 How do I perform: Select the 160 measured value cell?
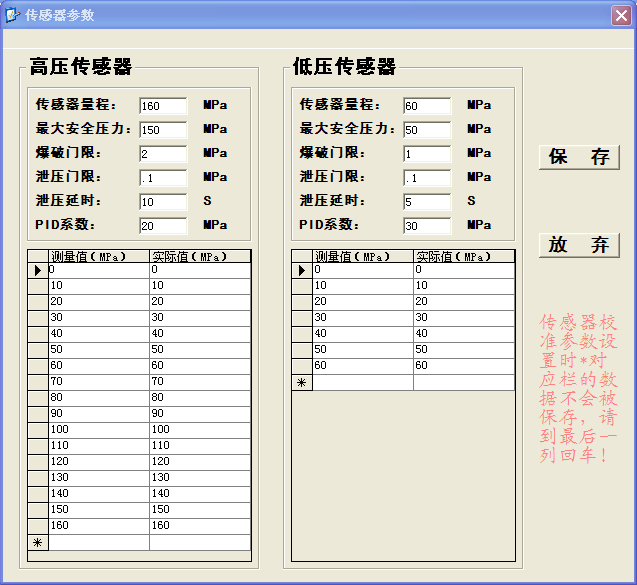(98, 526)
